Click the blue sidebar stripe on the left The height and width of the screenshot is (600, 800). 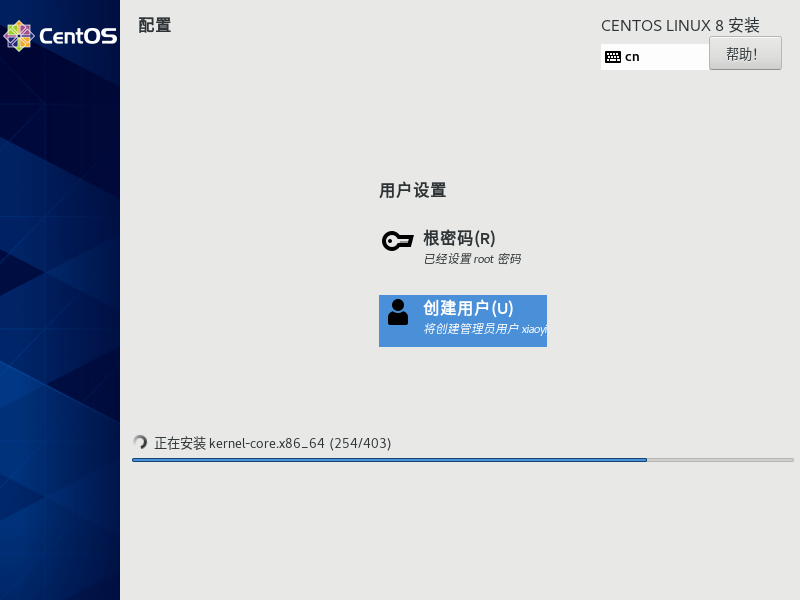60,300
